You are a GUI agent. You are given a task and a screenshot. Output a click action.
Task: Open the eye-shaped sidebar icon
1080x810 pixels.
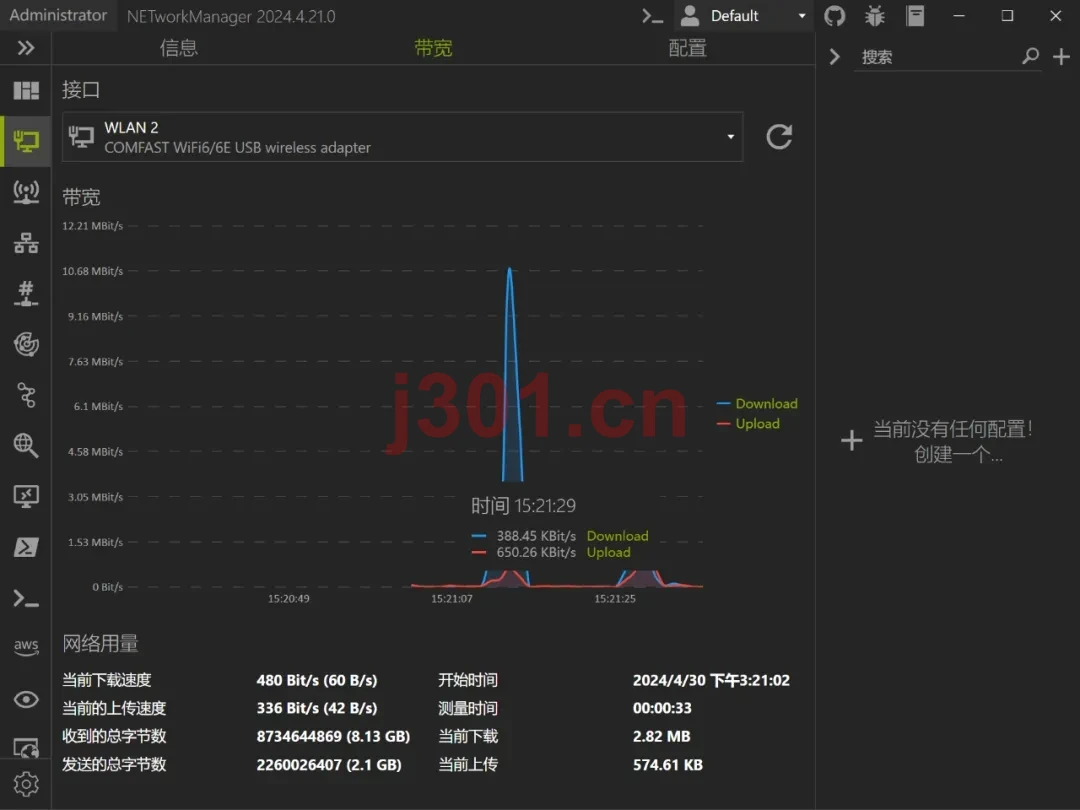25,700
